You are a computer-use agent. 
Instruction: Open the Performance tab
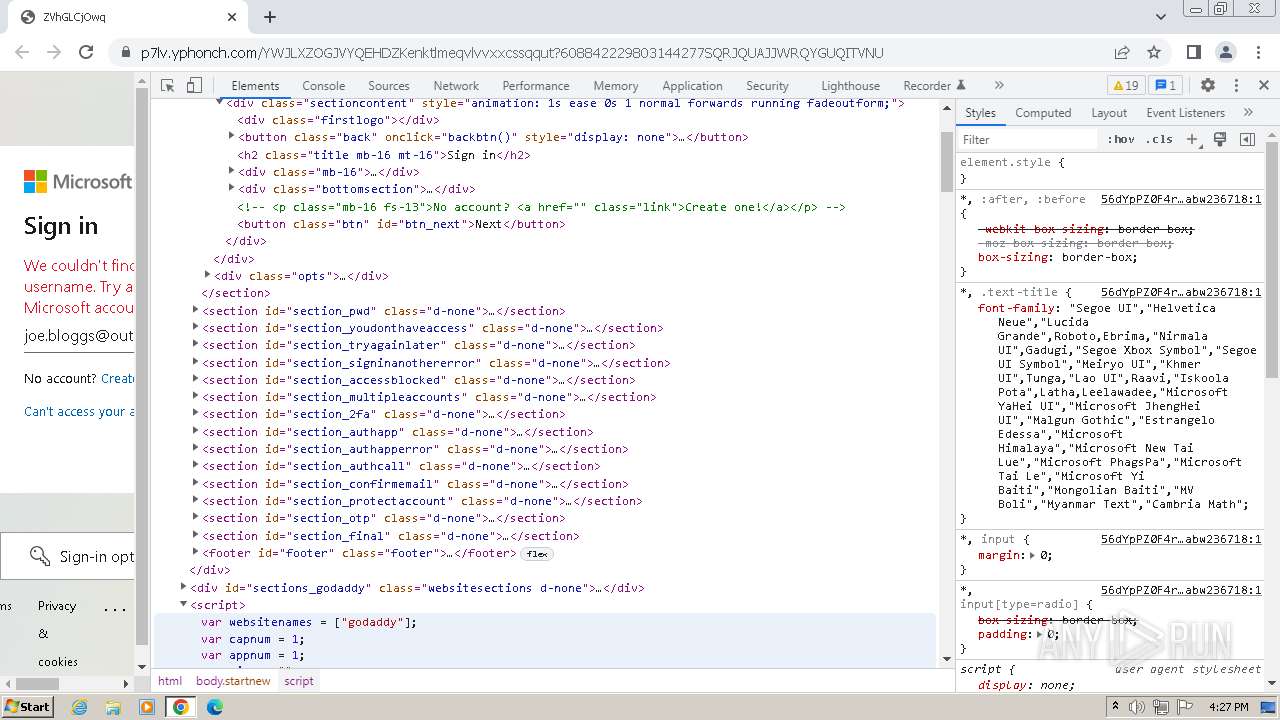click(x=535, y=86)
